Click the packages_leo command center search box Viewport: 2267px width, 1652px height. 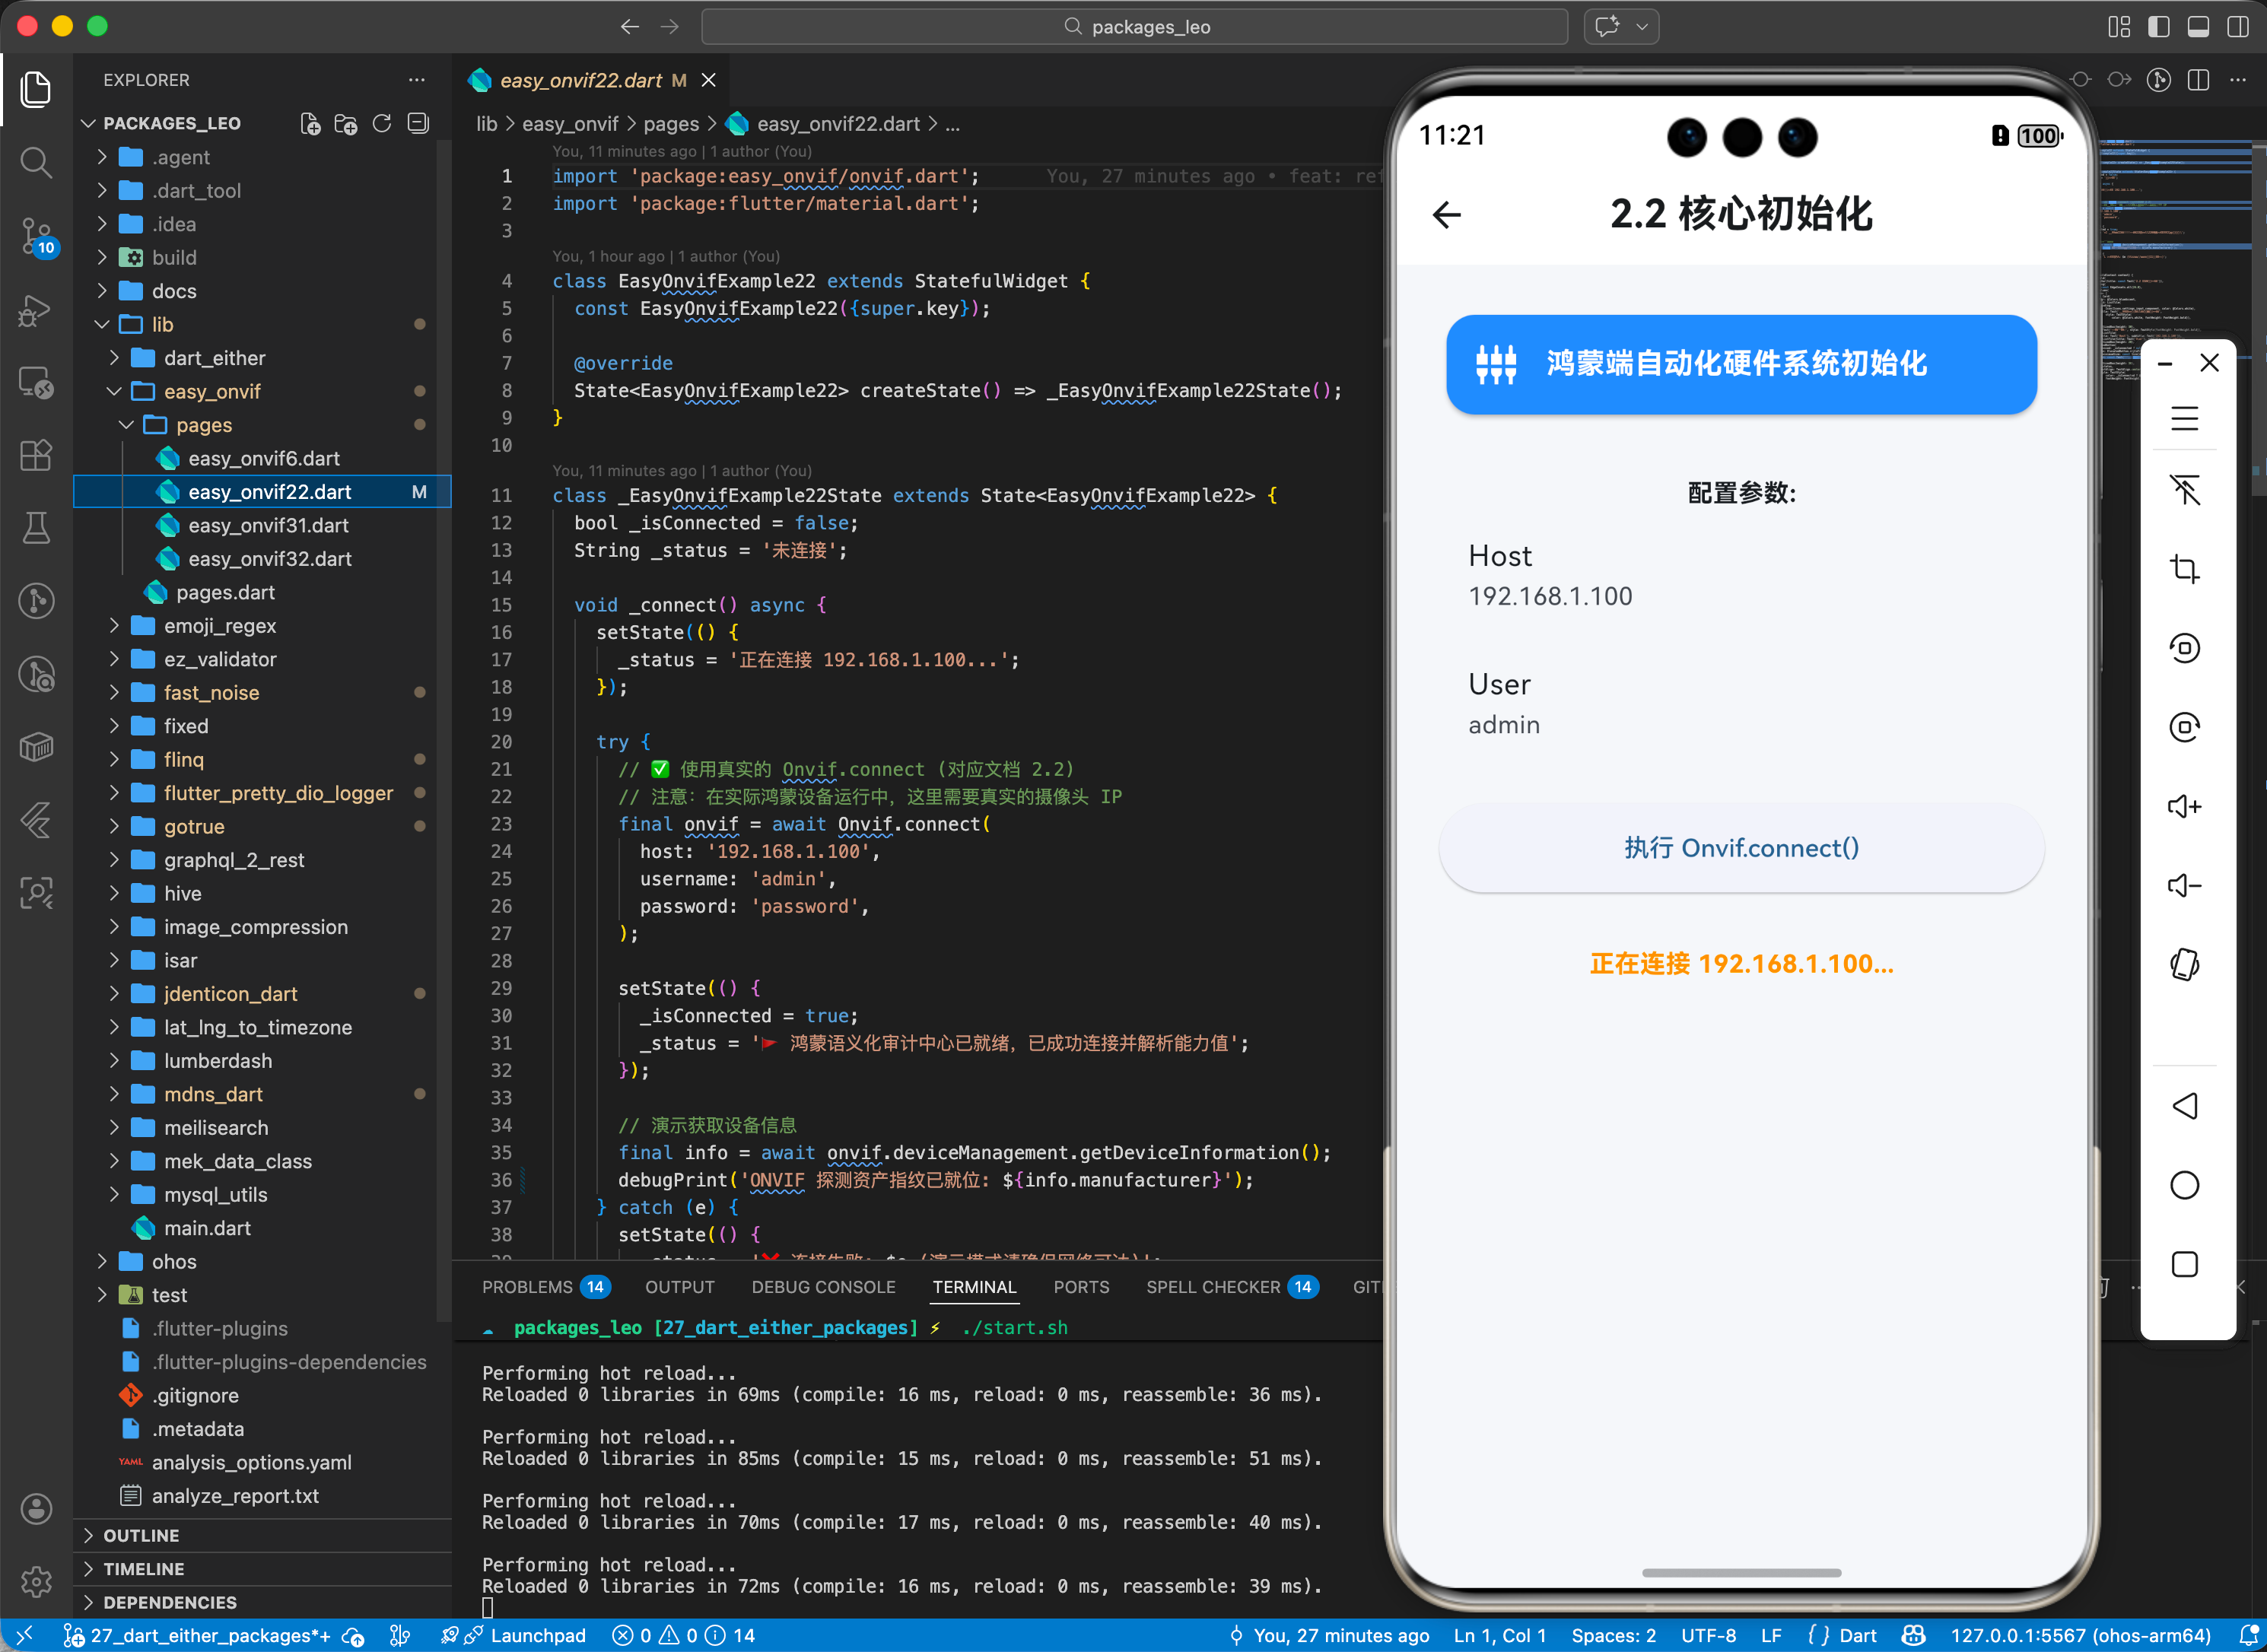(1135, 27)
